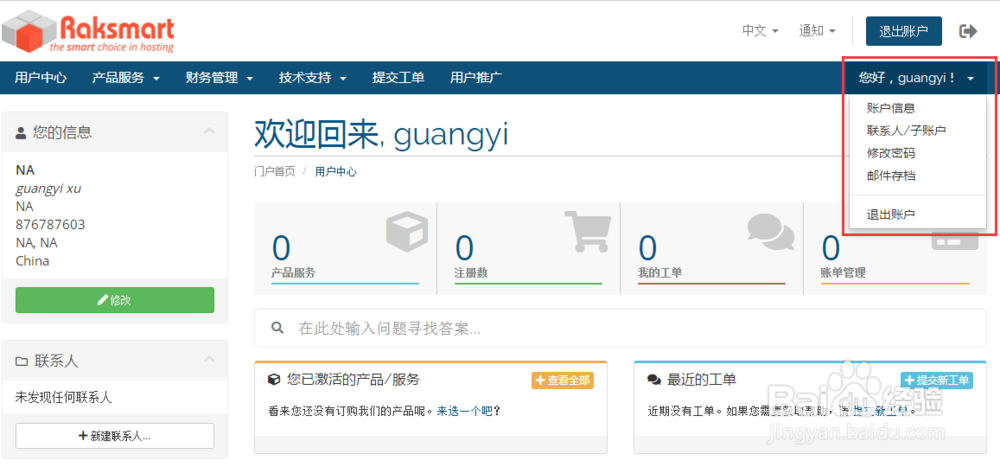Collapse the 您的信息 panel
The width and height of the screenshot is (1000, 467).
(209, 131)
